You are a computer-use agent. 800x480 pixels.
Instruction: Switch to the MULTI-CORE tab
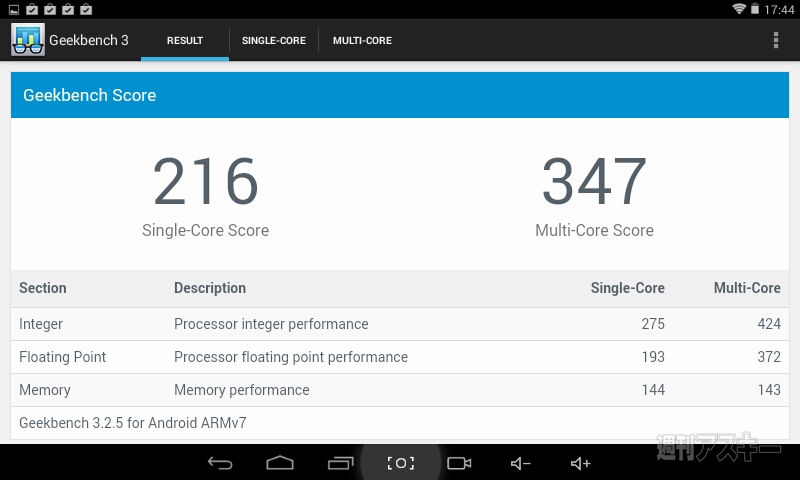(362, 41)
